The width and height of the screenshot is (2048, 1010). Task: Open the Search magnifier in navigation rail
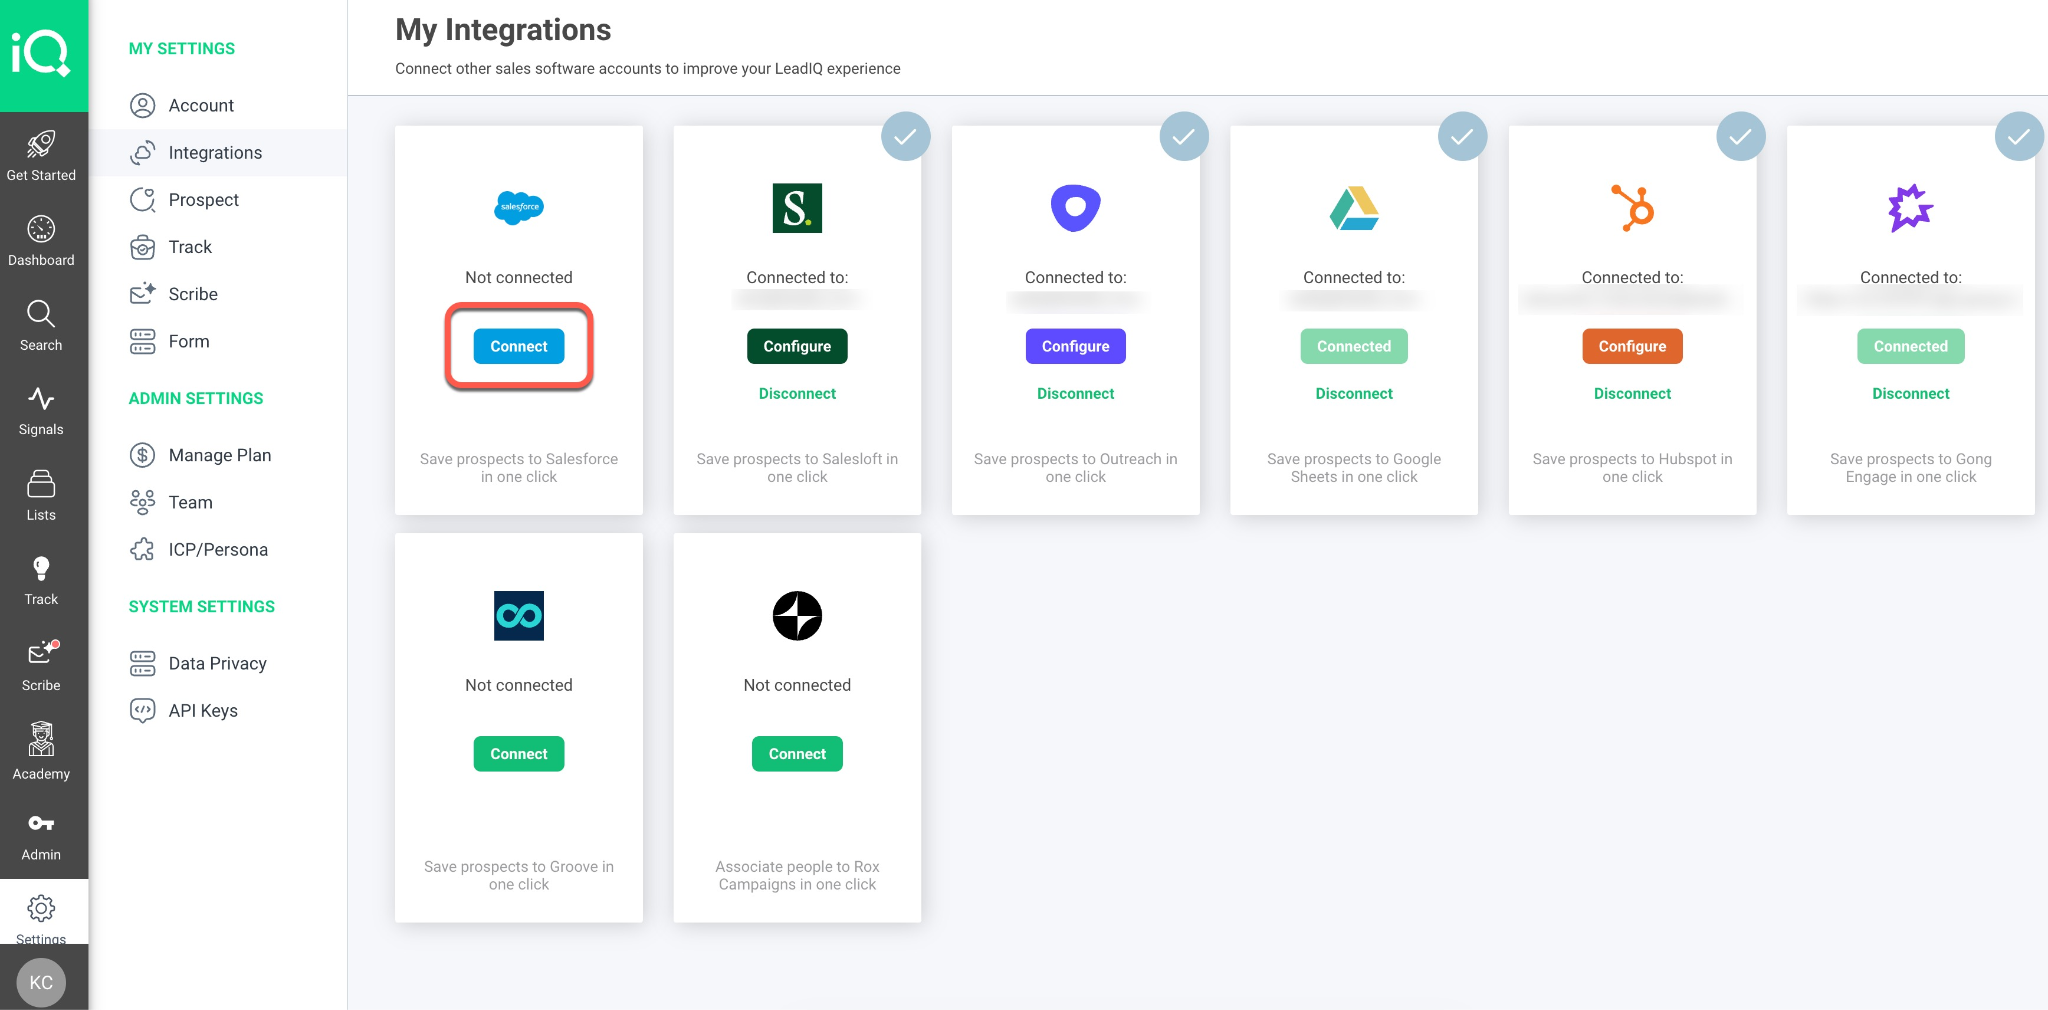pyautogui.click(x=41, y=314)
